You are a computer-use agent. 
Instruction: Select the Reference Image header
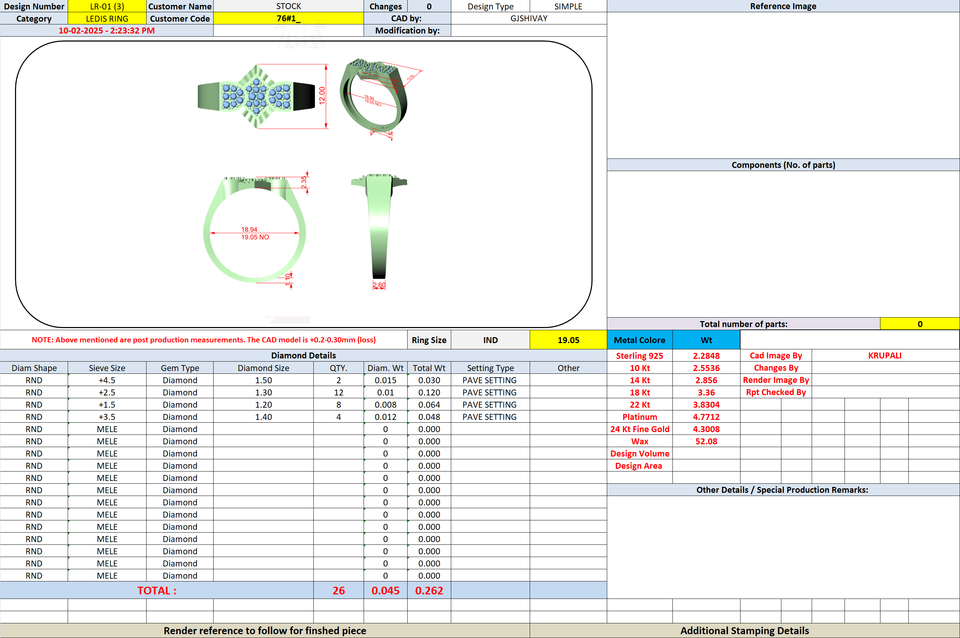[784, 6]
